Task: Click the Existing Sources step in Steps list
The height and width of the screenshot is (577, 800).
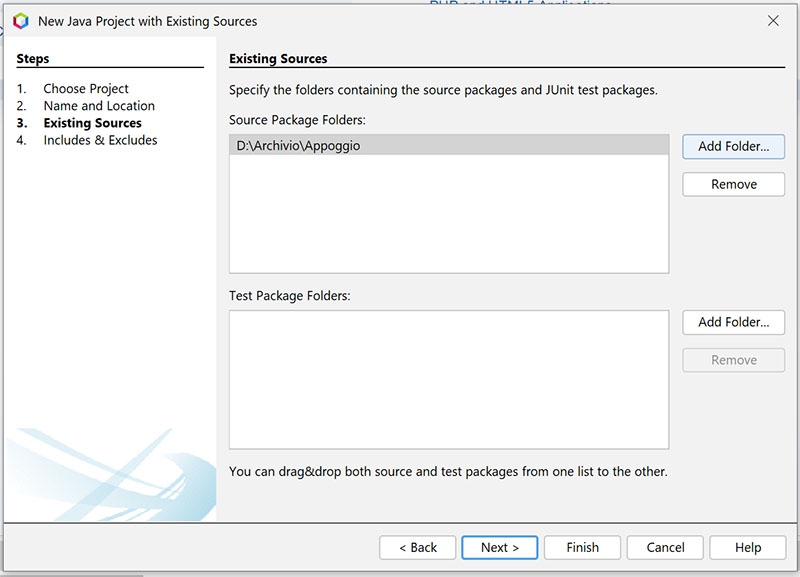Action: coord(92,123)
